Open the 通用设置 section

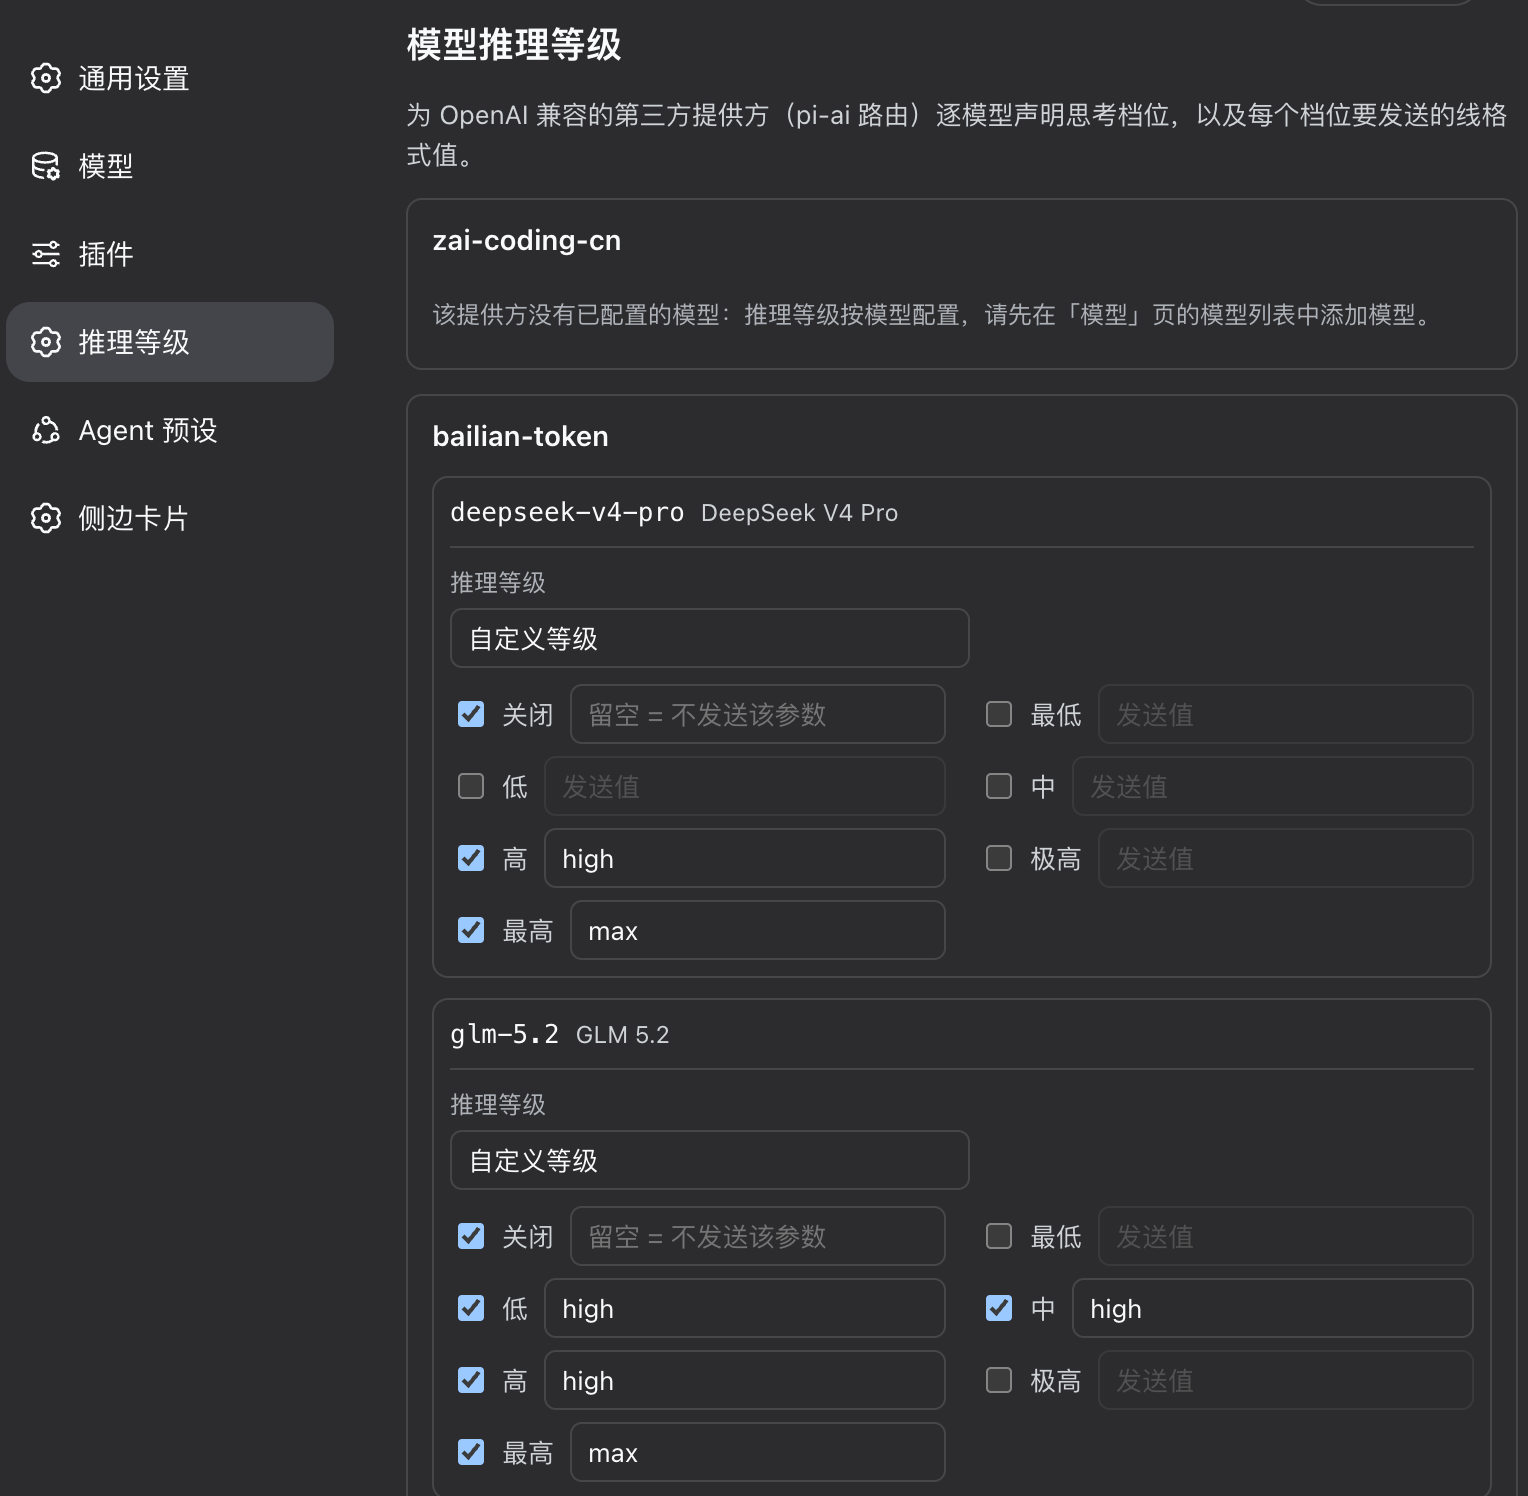pos(170,78)
